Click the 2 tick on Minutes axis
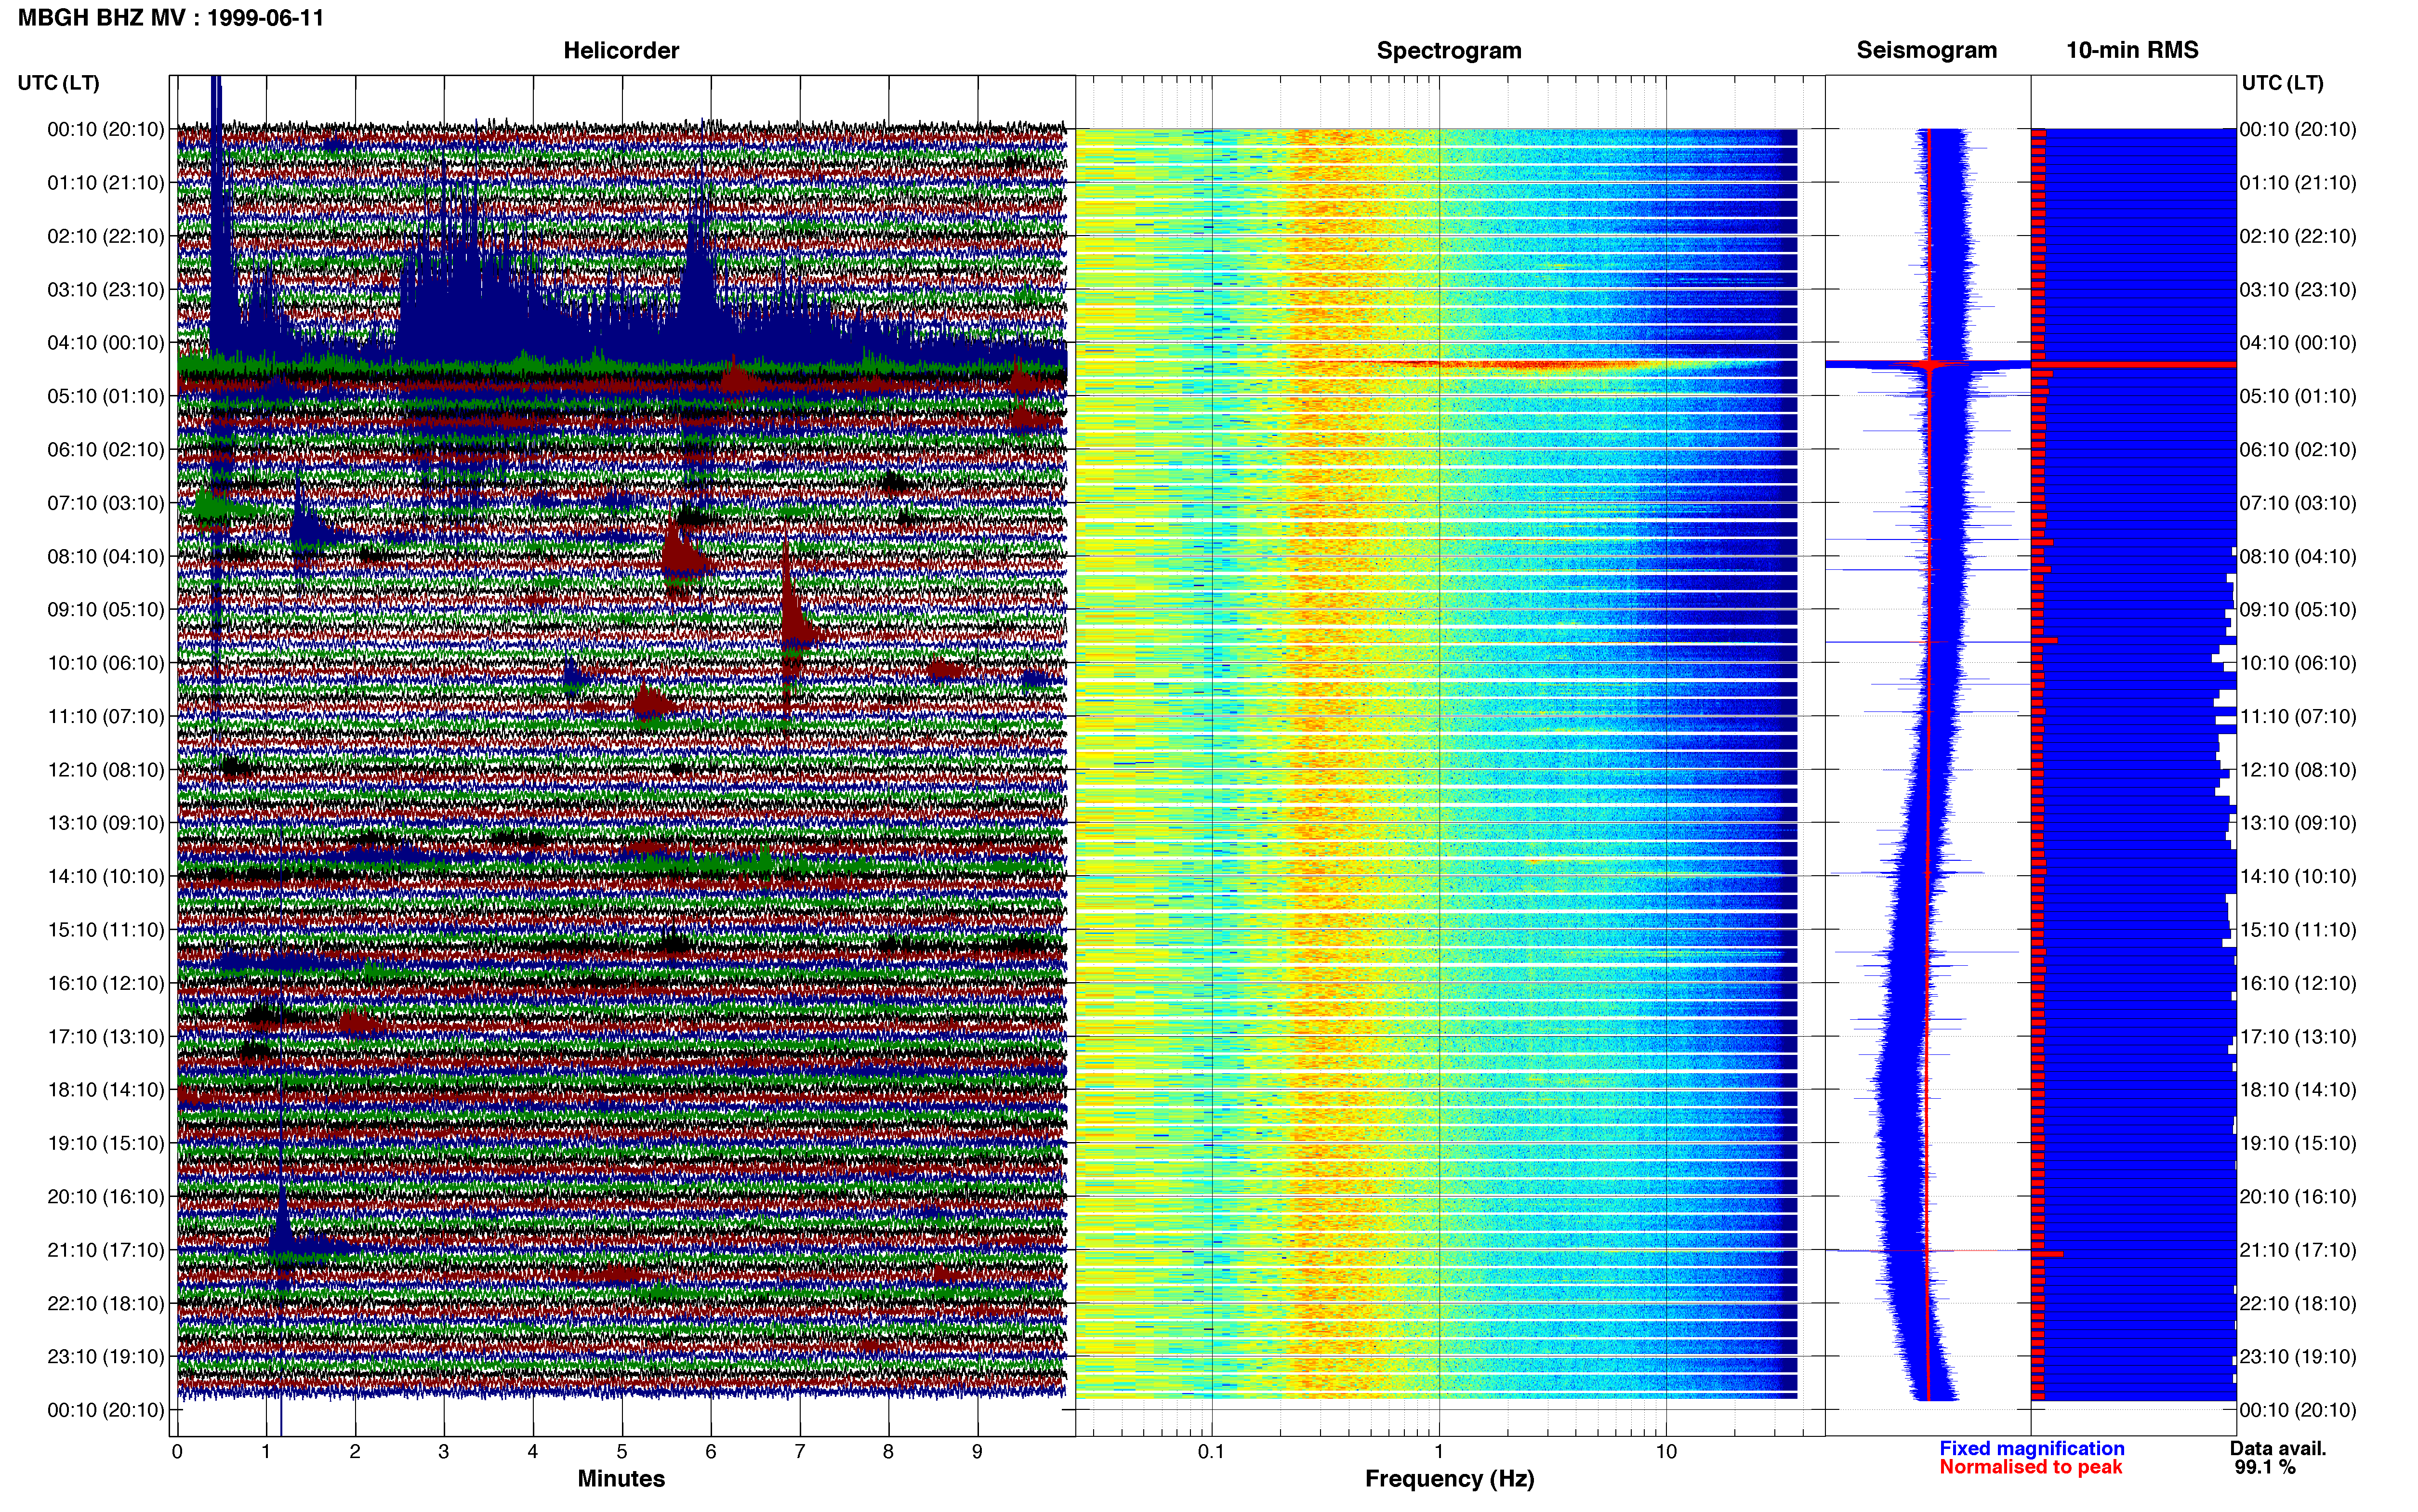2418x1512 pixels. click(x=355, y=1452)
